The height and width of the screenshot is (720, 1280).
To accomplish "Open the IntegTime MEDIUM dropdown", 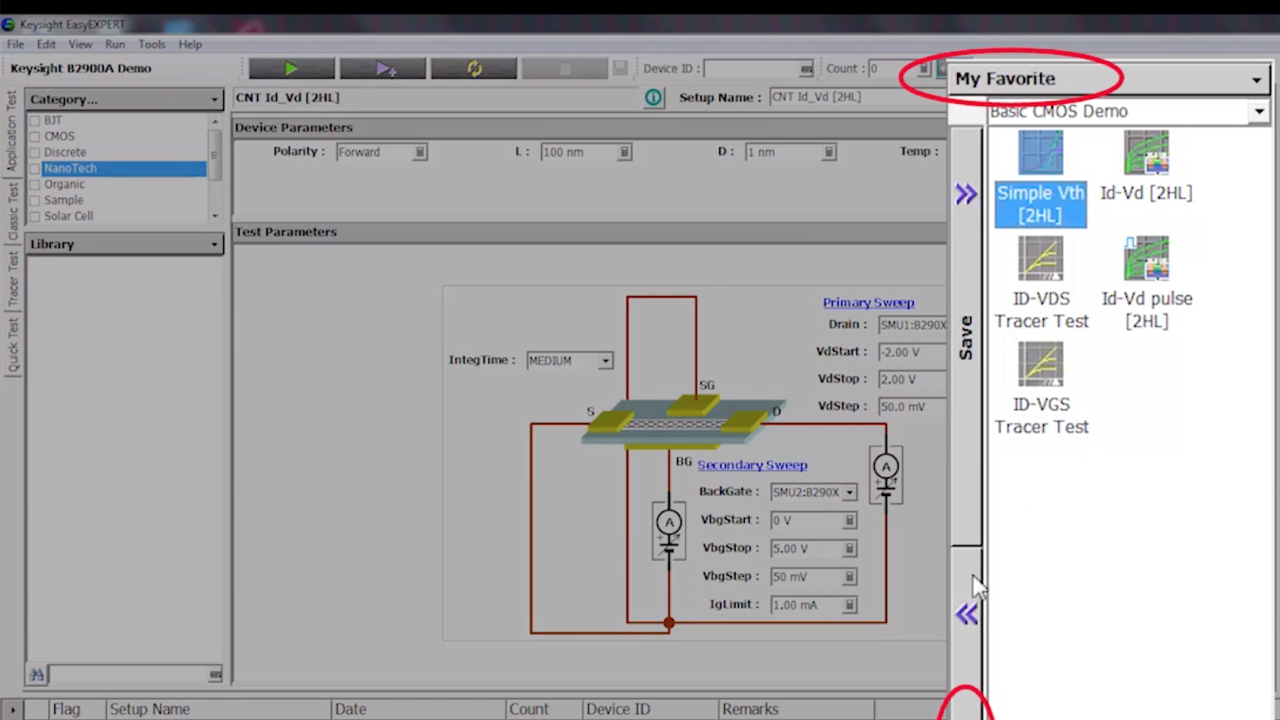I will tap(604, 360).
